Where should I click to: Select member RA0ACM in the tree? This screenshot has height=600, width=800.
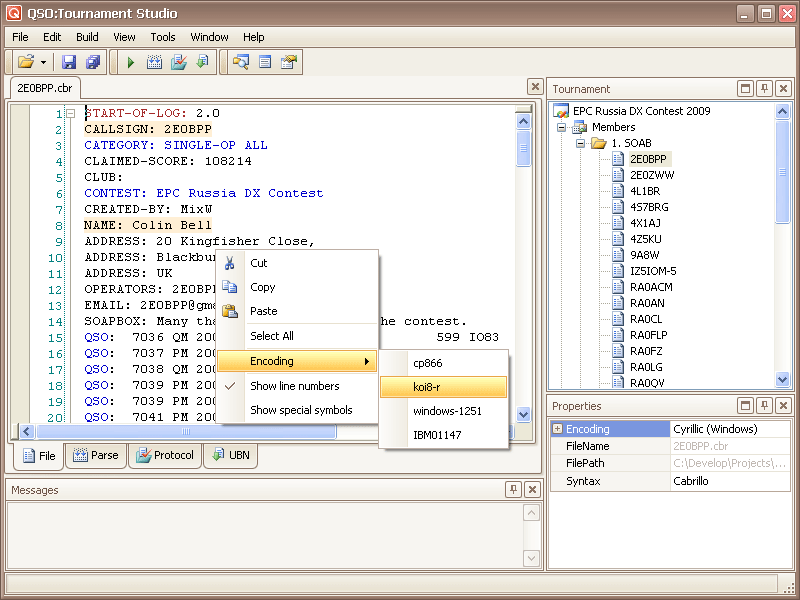click(x=651, y=287)
